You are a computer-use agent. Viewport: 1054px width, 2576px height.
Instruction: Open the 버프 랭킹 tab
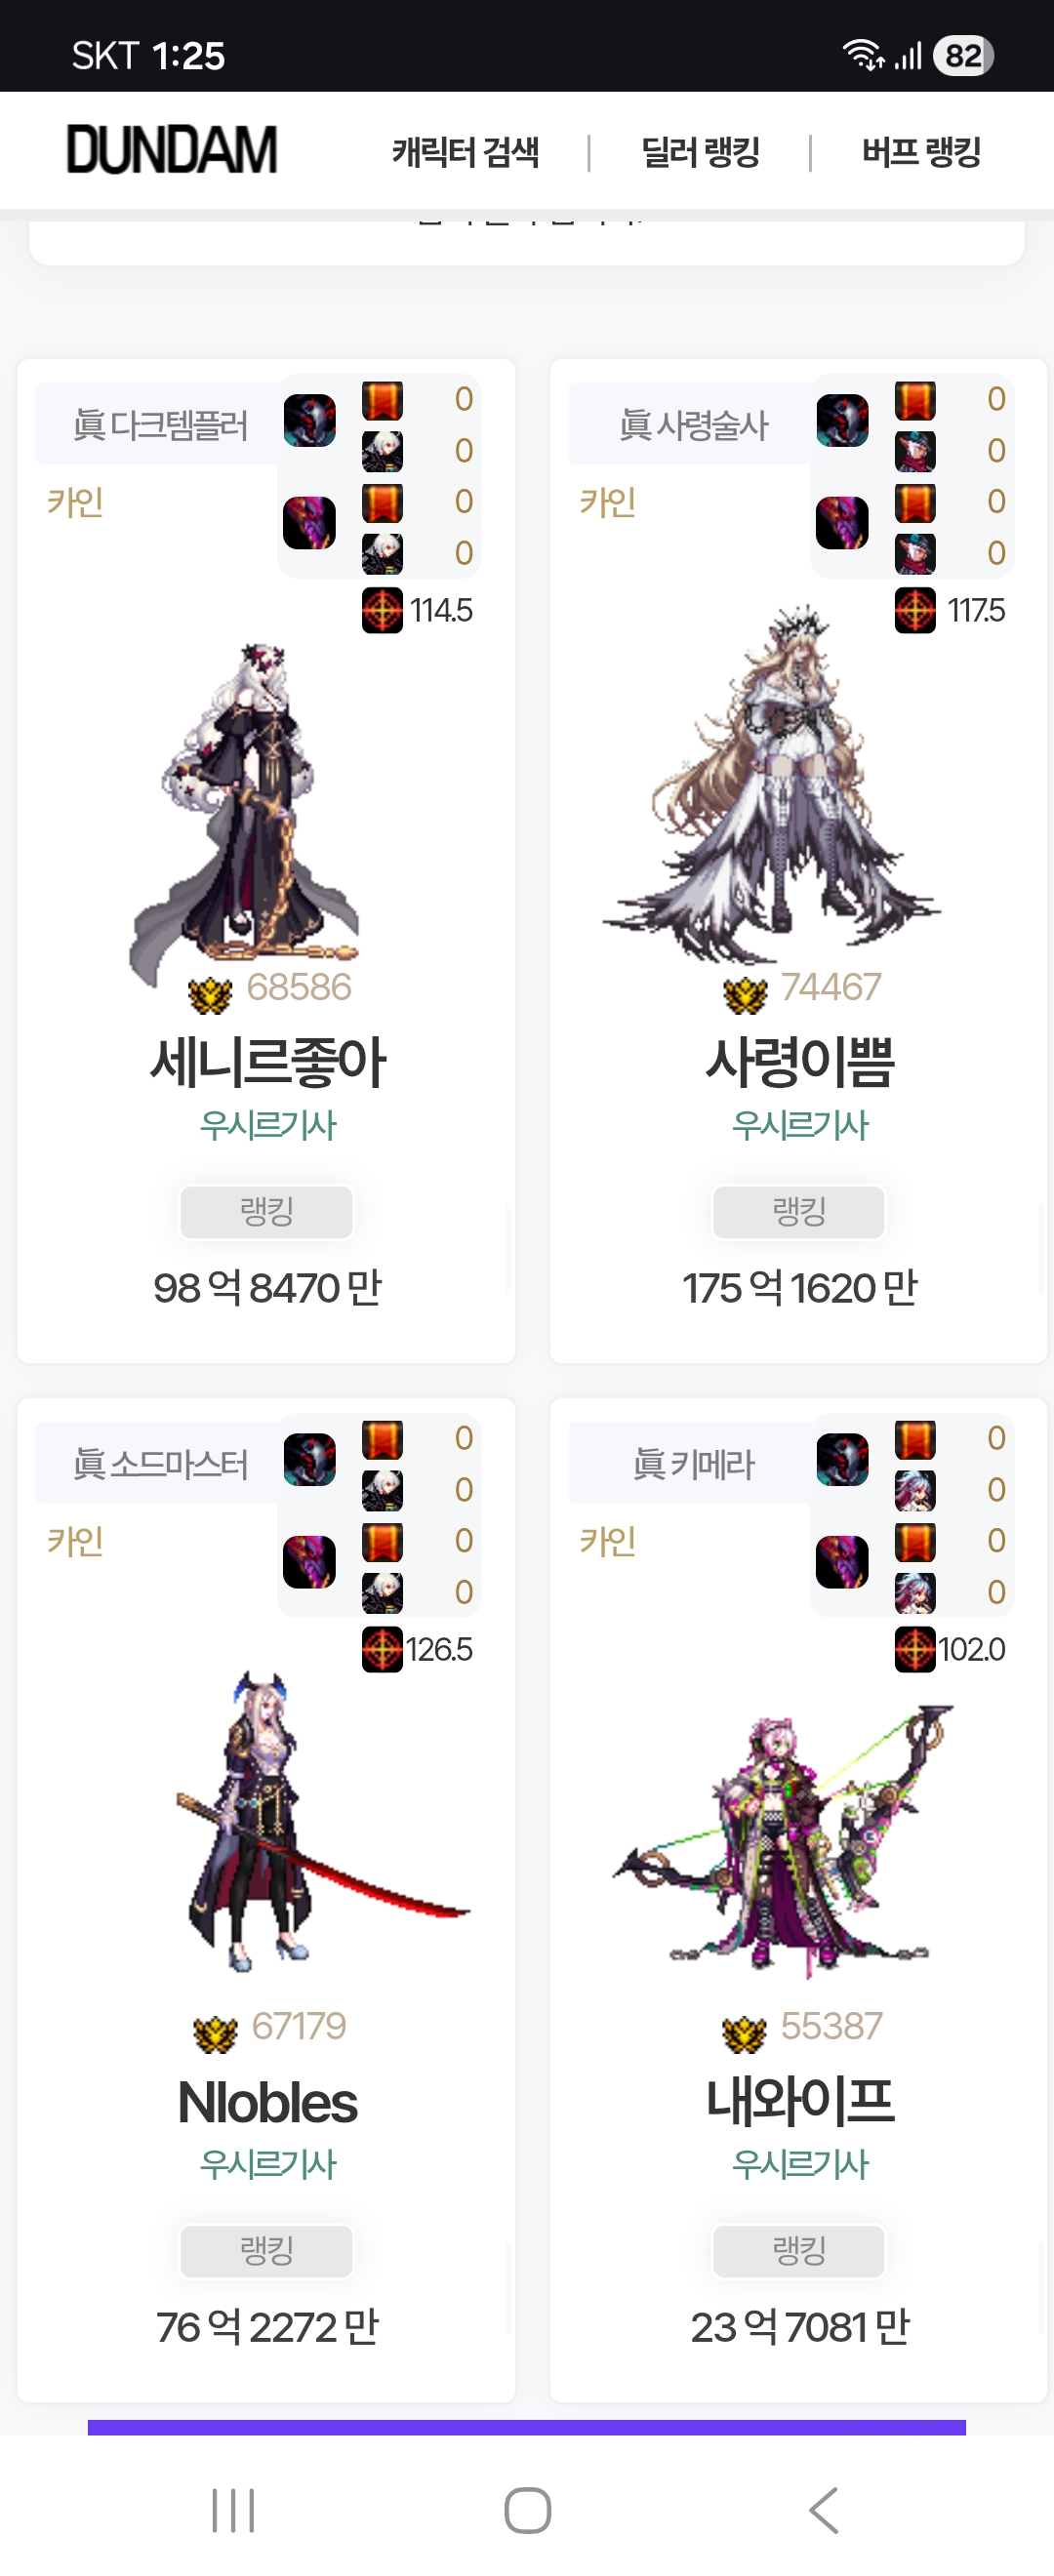(x=921, y=152)
